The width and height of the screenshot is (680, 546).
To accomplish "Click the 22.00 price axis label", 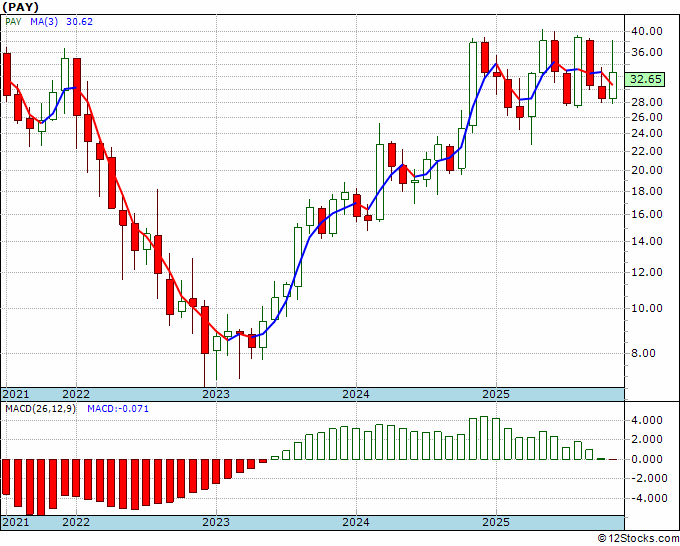I will tap(646, 151).
